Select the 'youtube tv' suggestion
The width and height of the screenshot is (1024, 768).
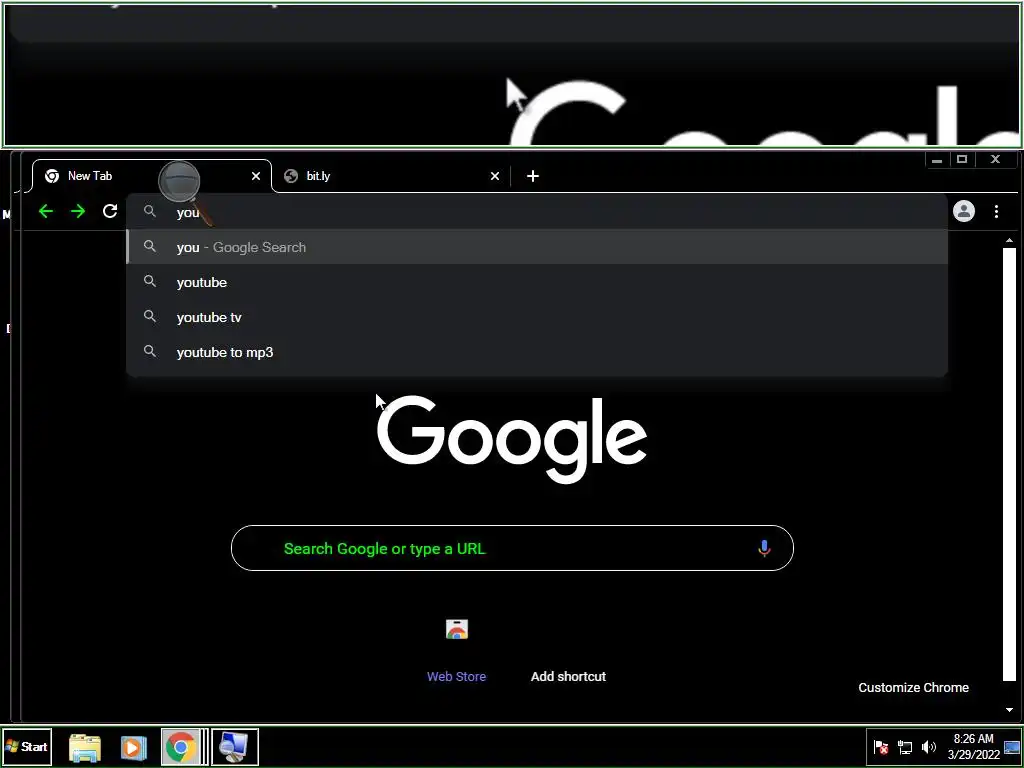537,317
